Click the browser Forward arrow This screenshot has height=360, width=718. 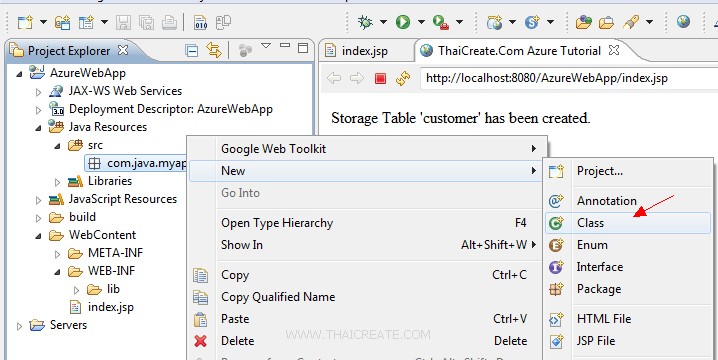pyautogui.click(x=357, y=78)
